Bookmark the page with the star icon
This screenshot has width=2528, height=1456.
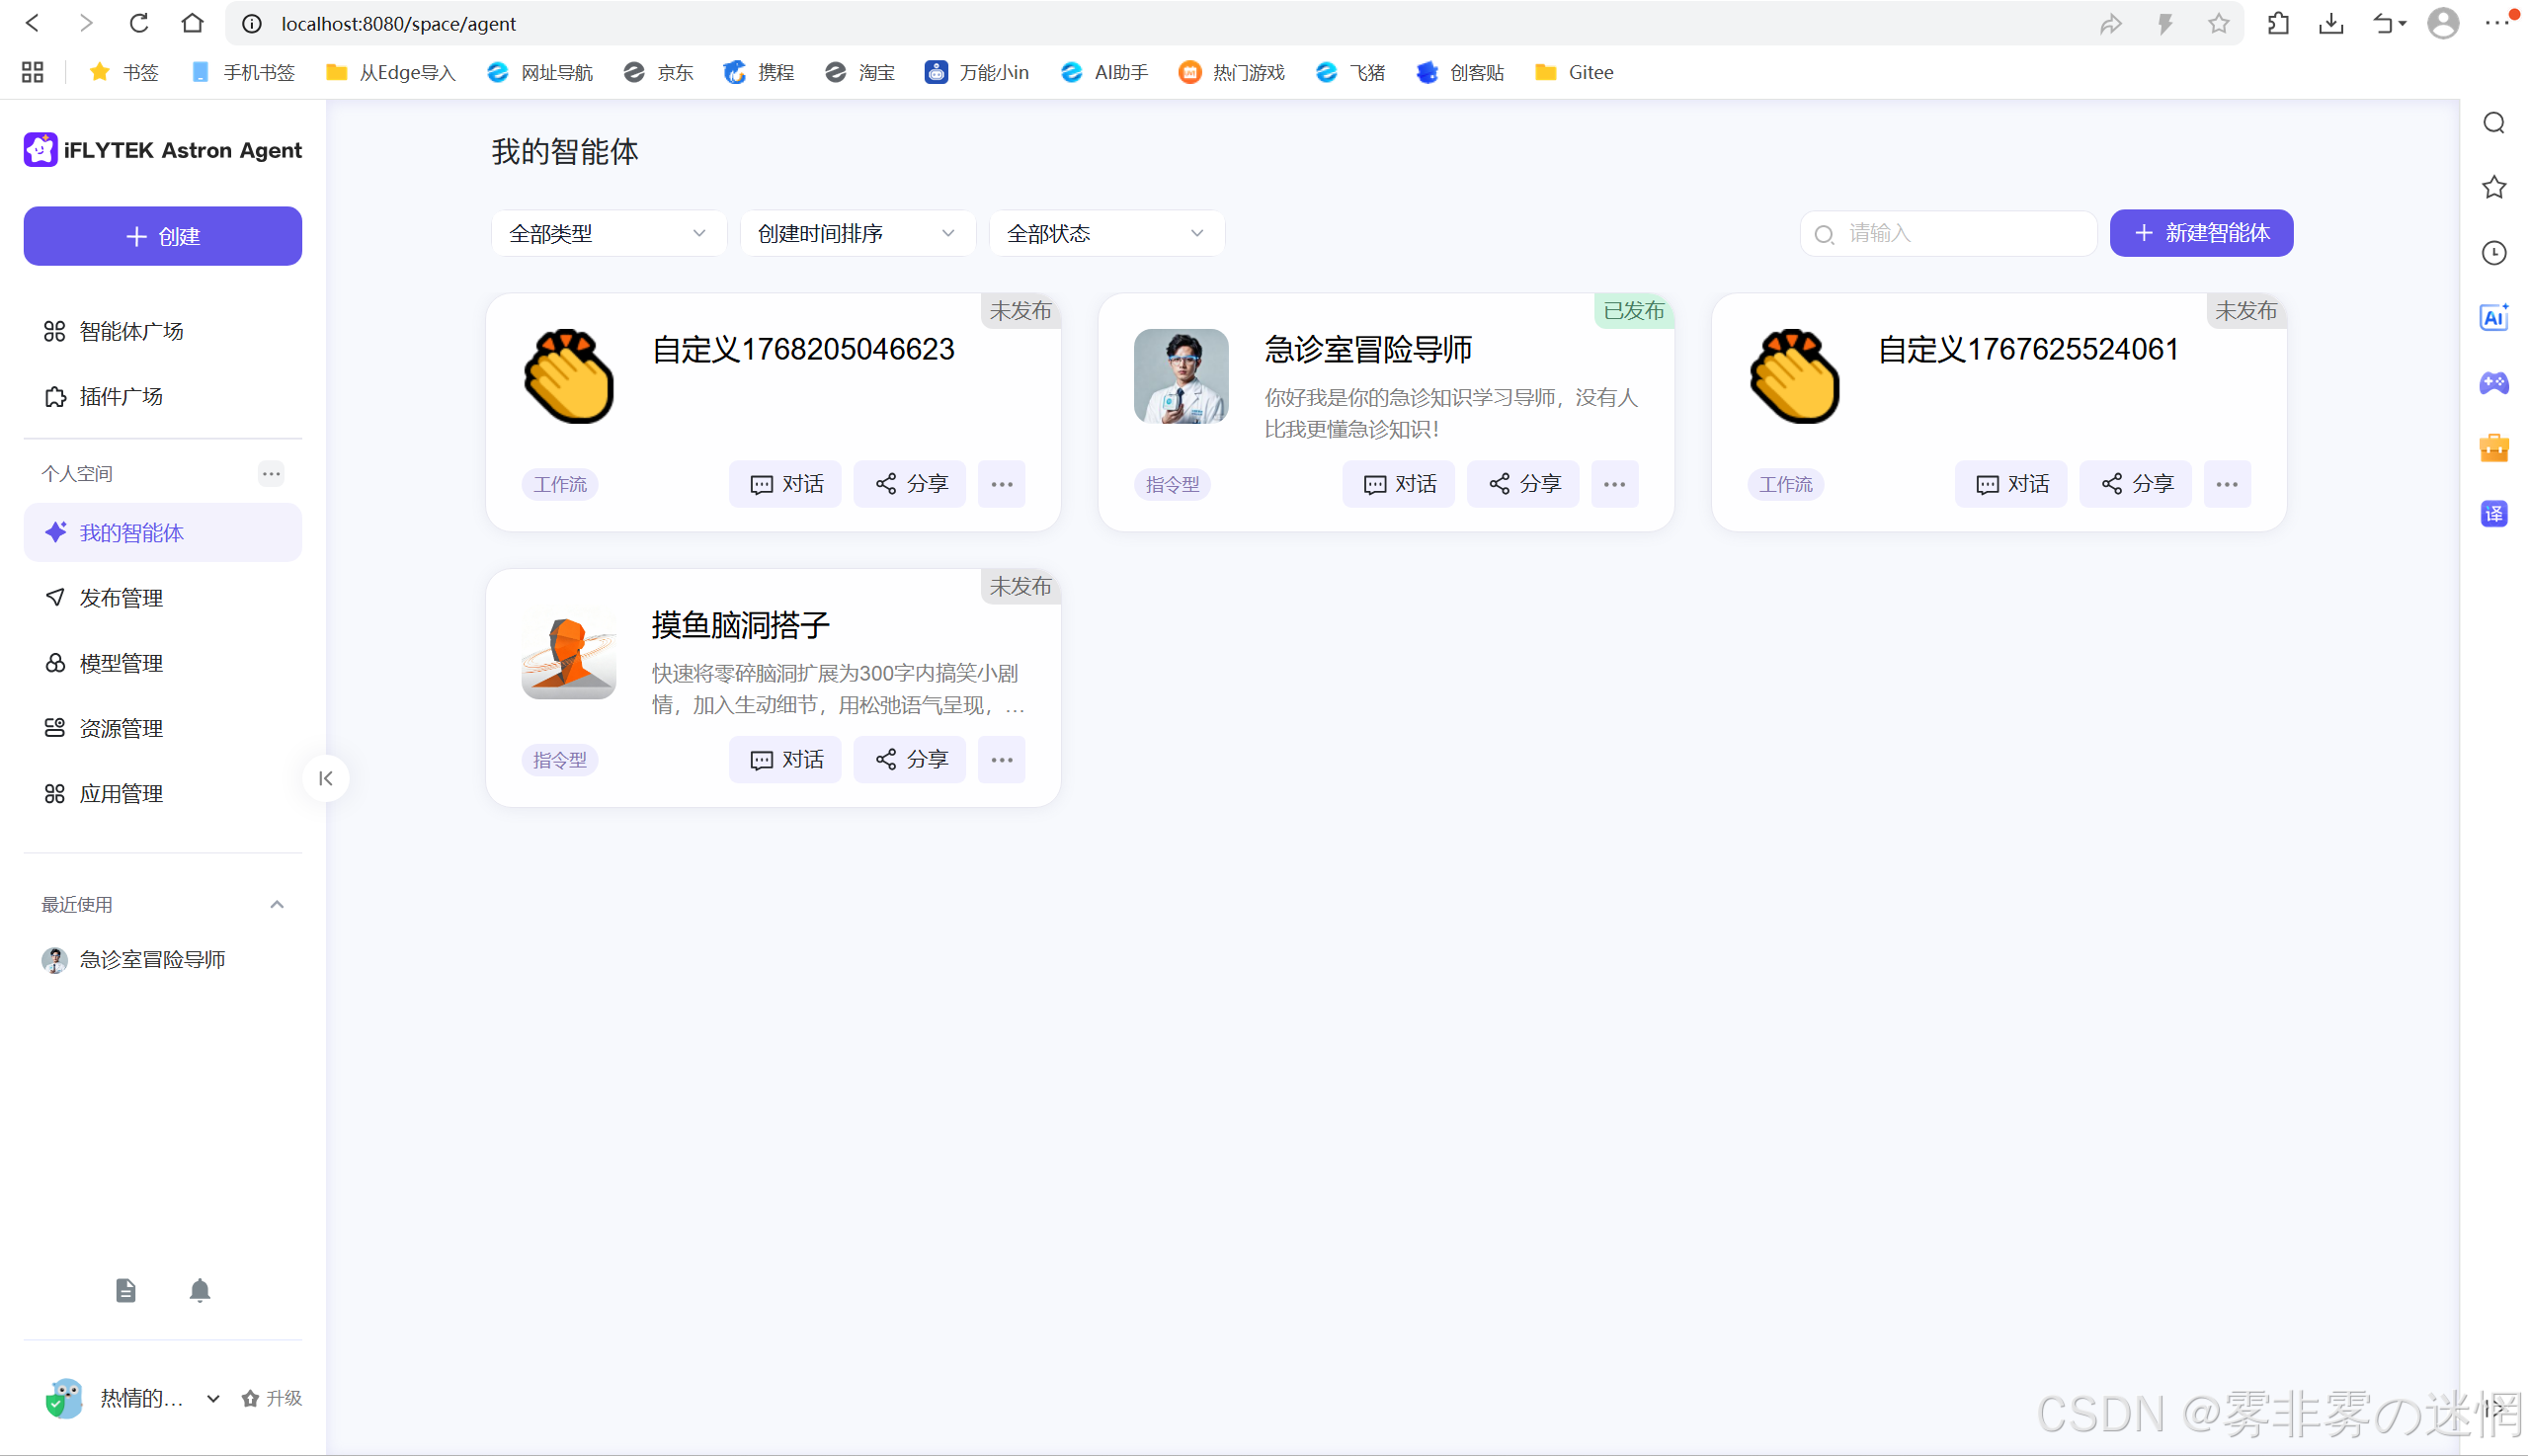click(x=2219, y=23)
